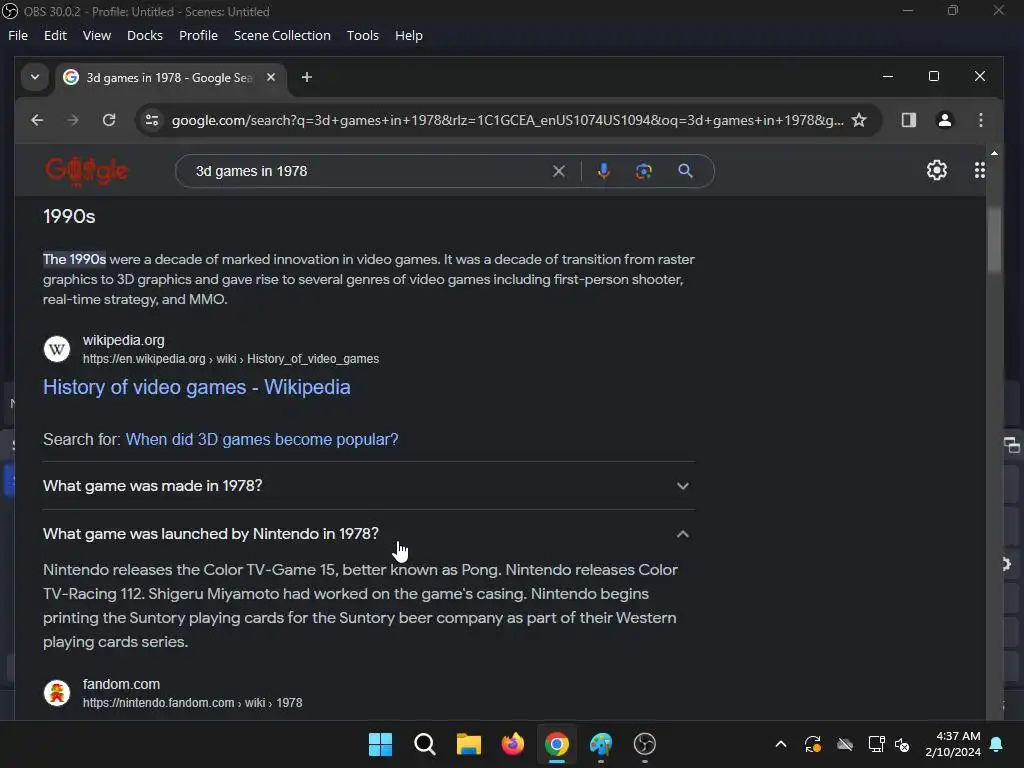
Task: Open 'History of video games - Wikipedia' link
Action: point(197,387)
